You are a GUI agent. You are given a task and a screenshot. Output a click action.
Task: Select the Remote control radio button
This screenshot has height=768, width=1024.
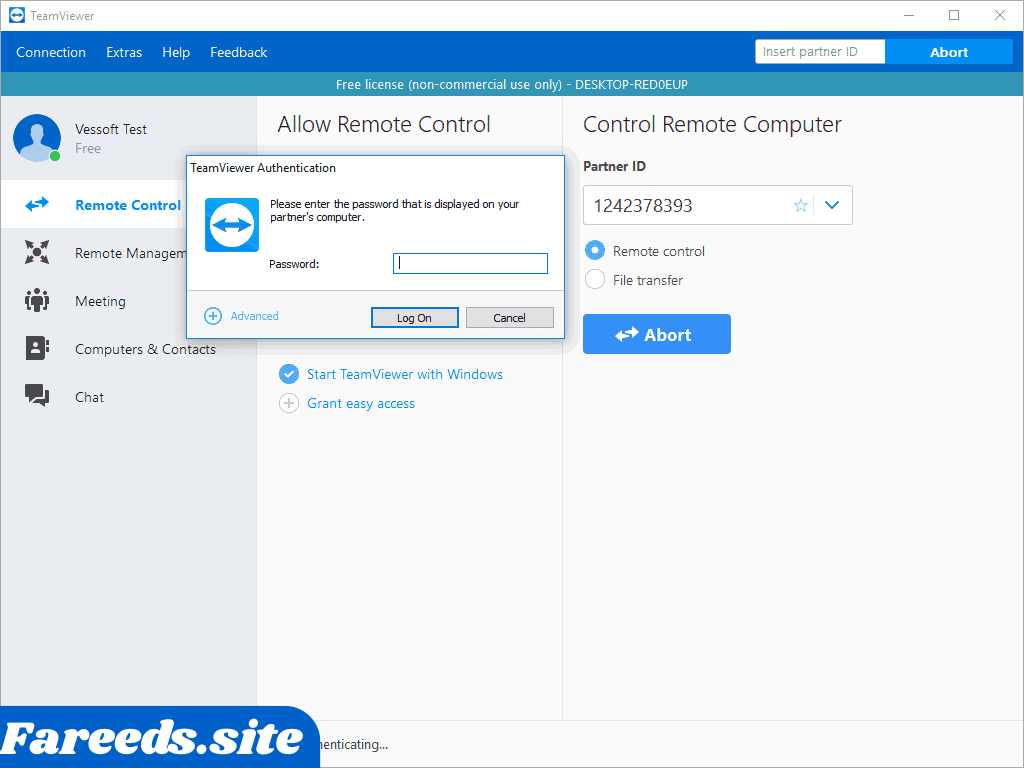point(595,251)
